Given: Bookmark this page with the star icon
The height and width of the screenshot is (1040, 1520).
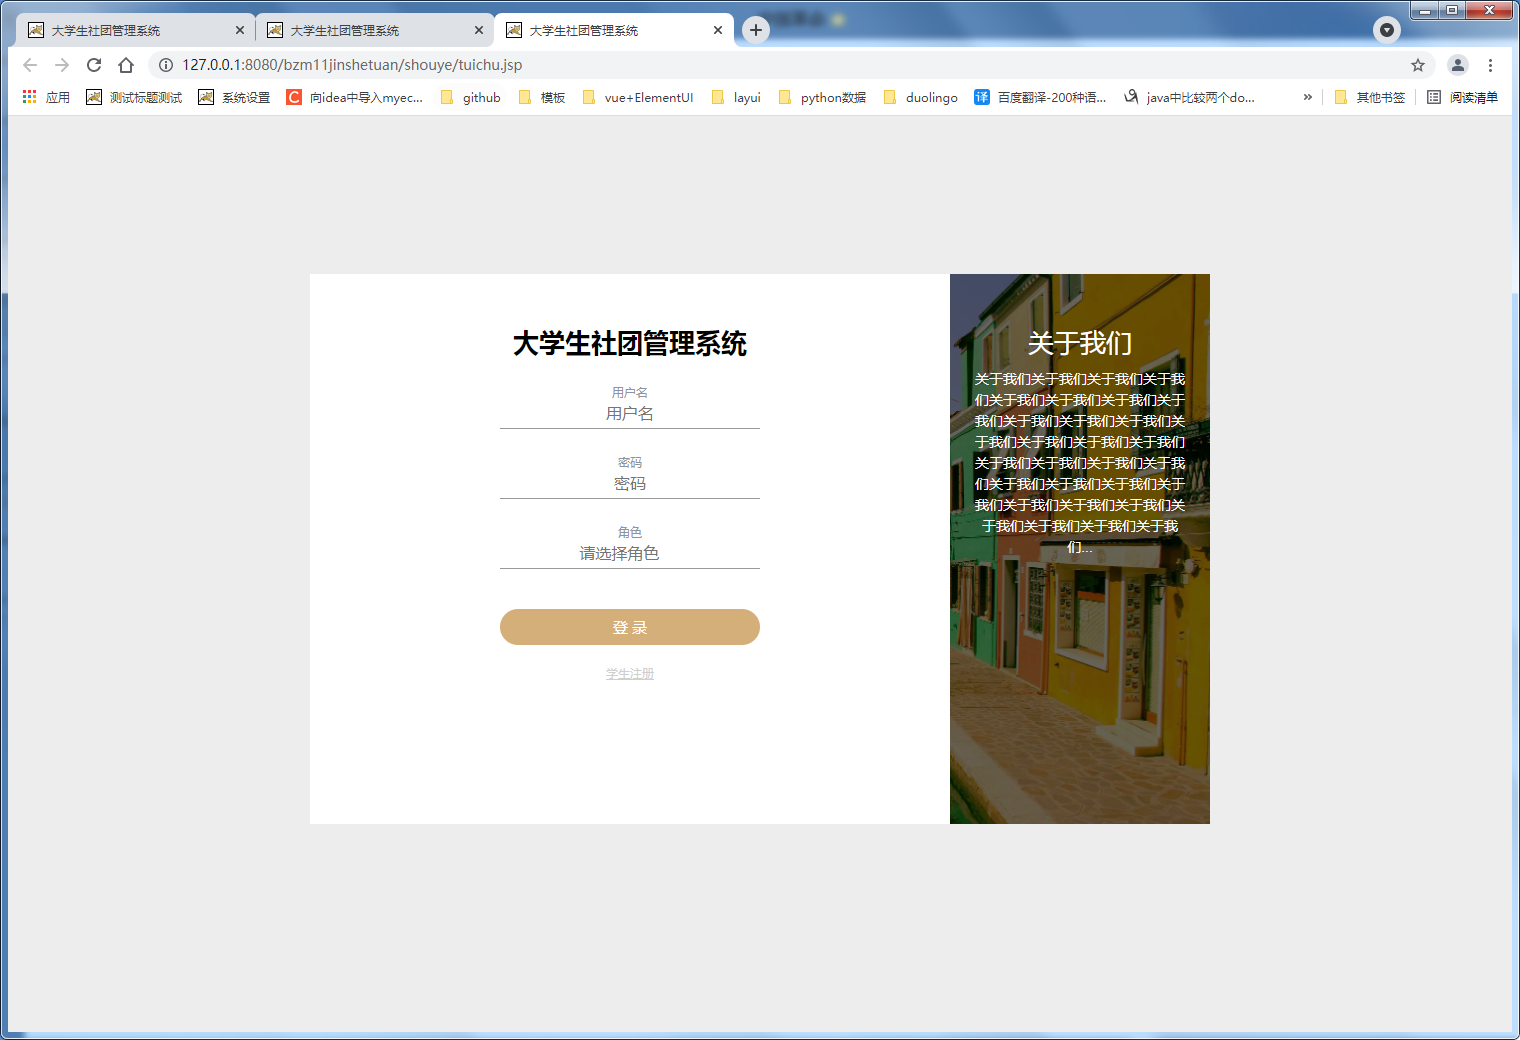Looking at the screenshot, I should 1418,65.
